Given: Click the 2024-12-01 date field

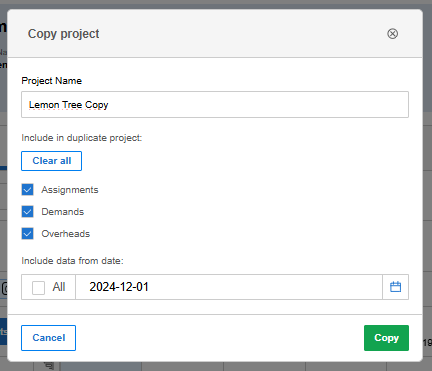Looking at the screenshot, I should [x=229, y=287].
